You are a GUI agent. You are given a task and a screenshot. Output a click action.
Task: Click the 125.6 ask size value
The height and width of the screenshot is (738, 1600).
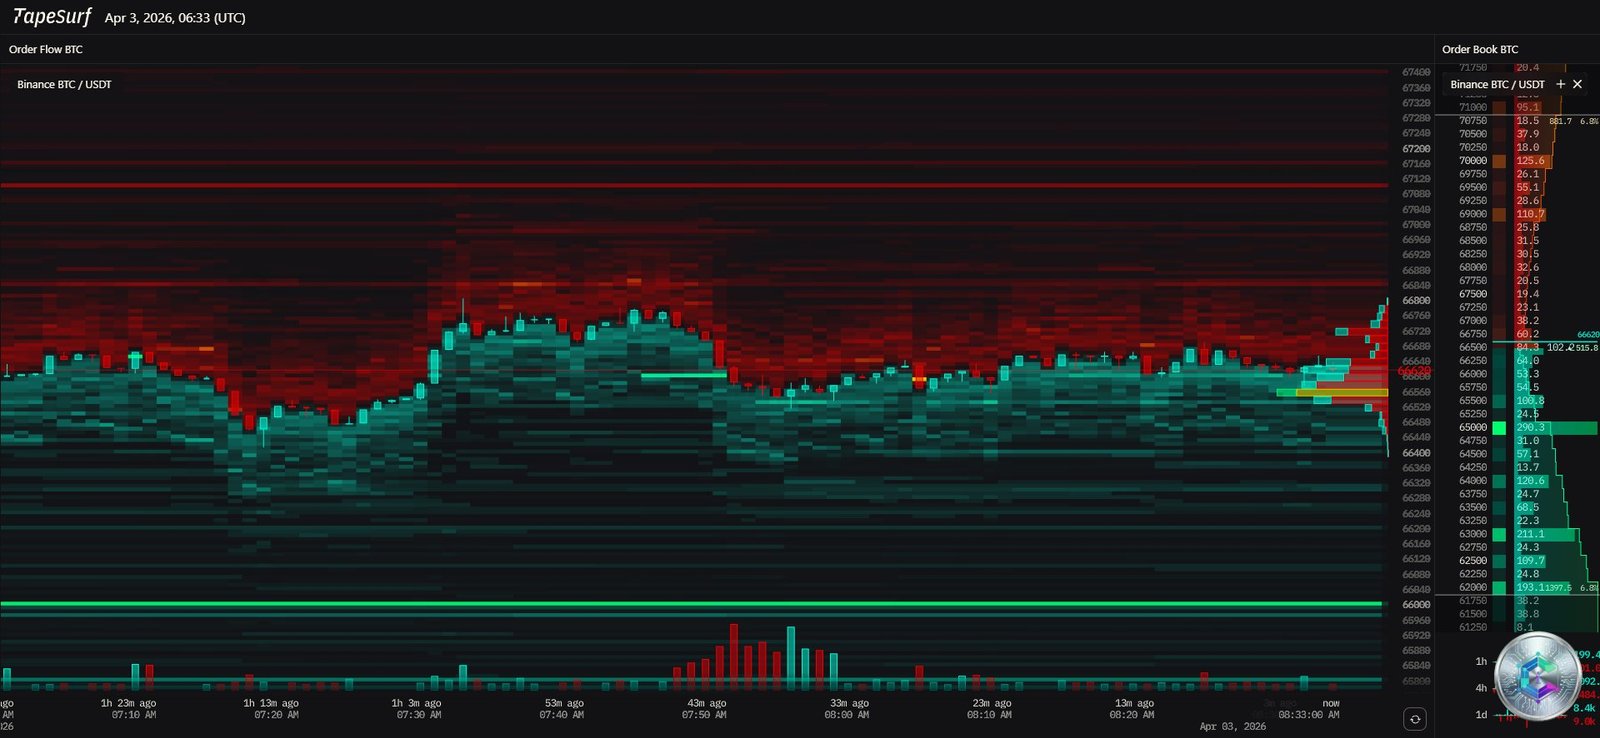[x=1530, y=160]
